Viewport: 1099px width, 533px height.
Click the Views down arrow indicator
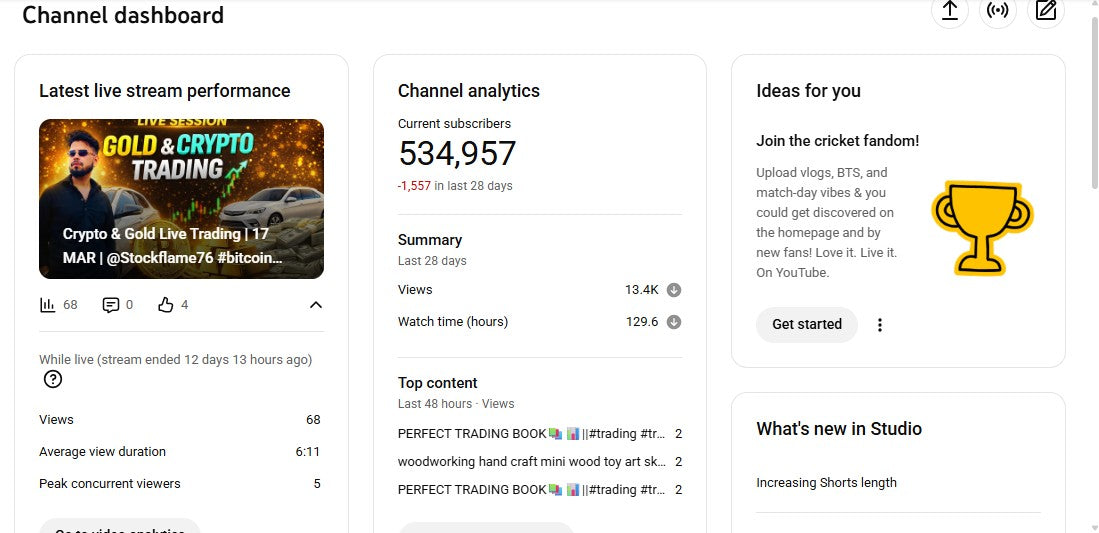pyautogui.click(x=674, y=290)
